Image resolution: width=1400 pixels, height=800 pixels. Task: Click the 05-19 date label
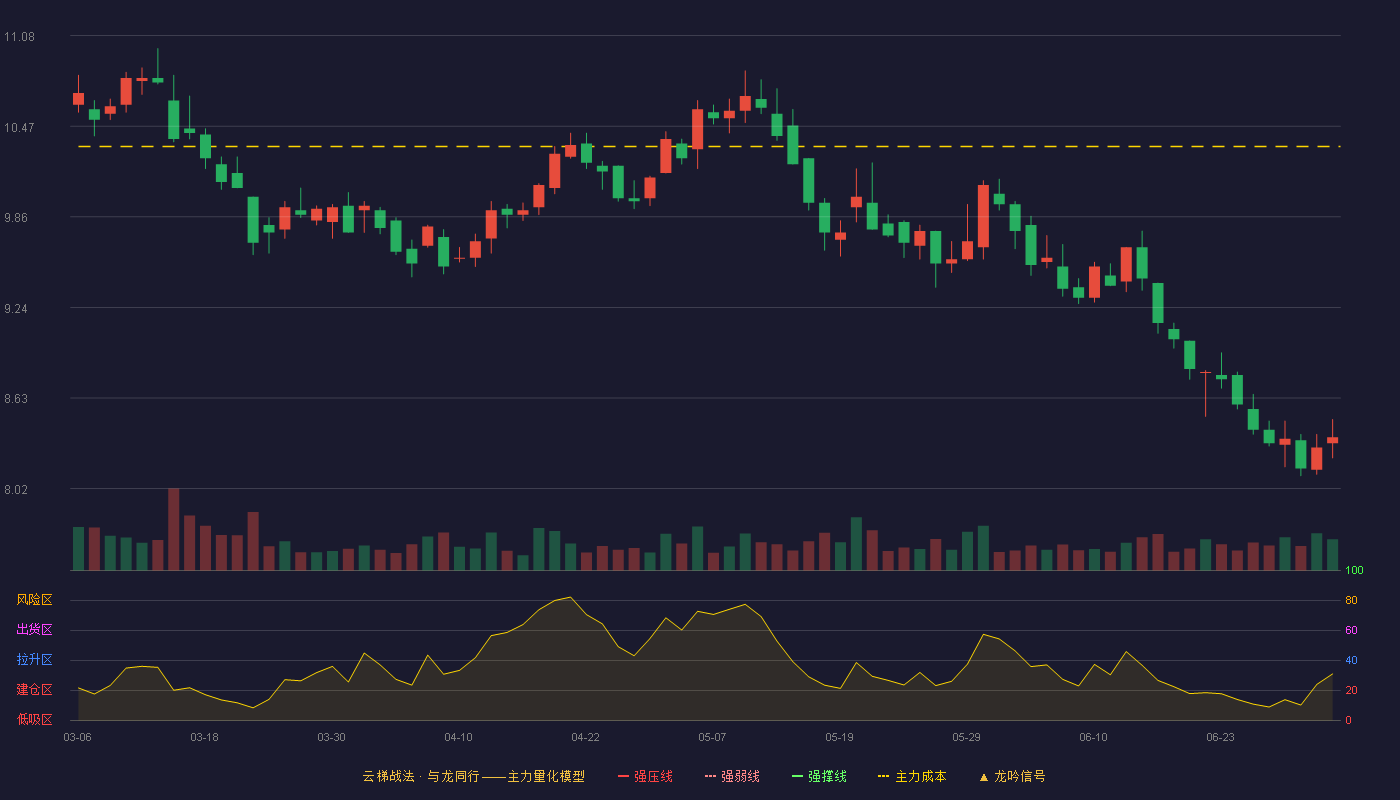click(x=839, y=737)
